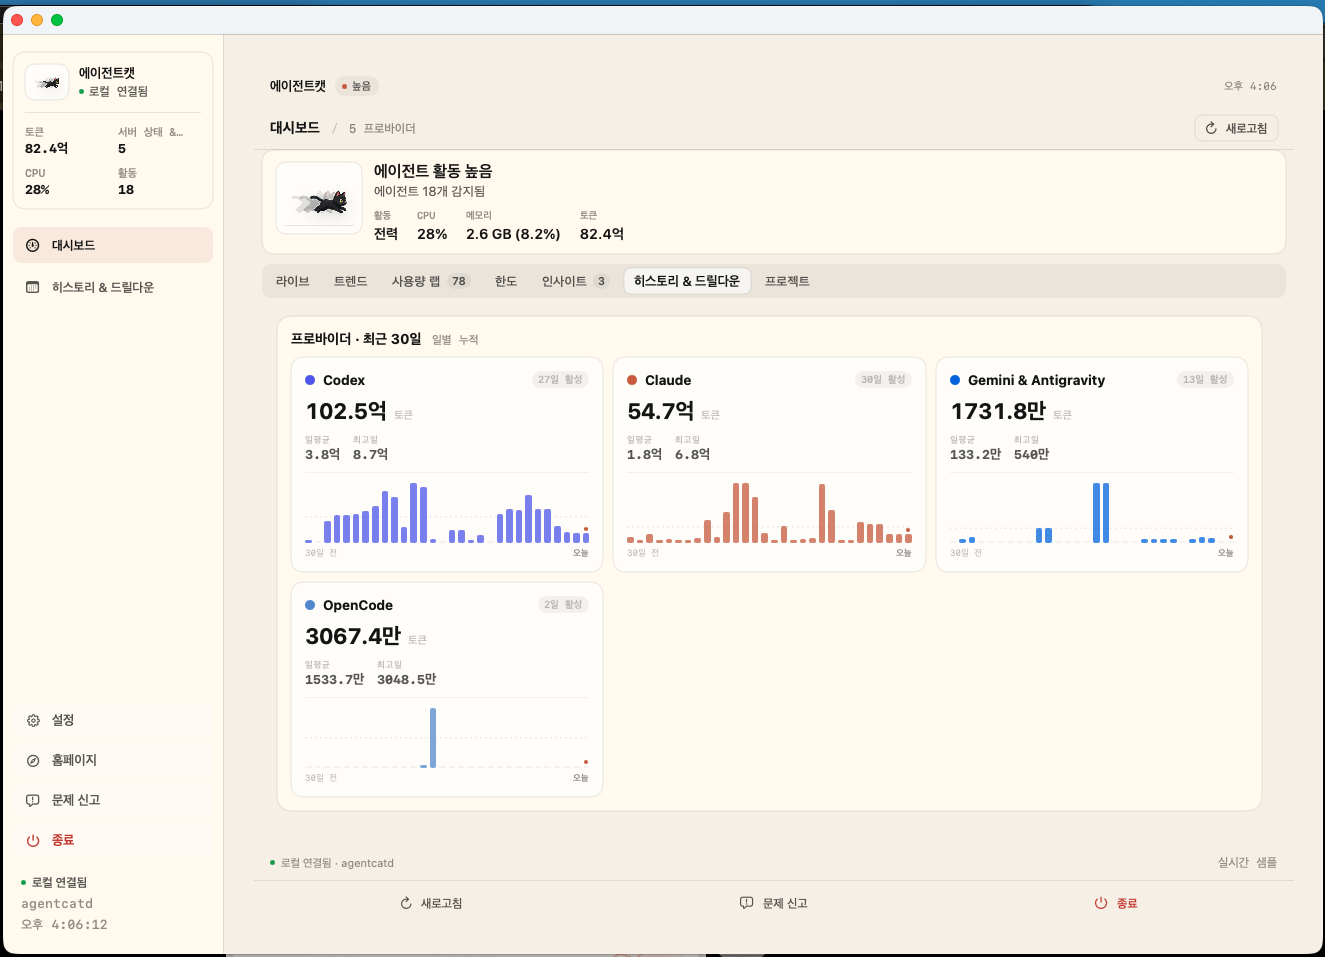Screen dimensions: 1325x957
Task: Open the OpenCode provider card title
Action: click(358, 605)
